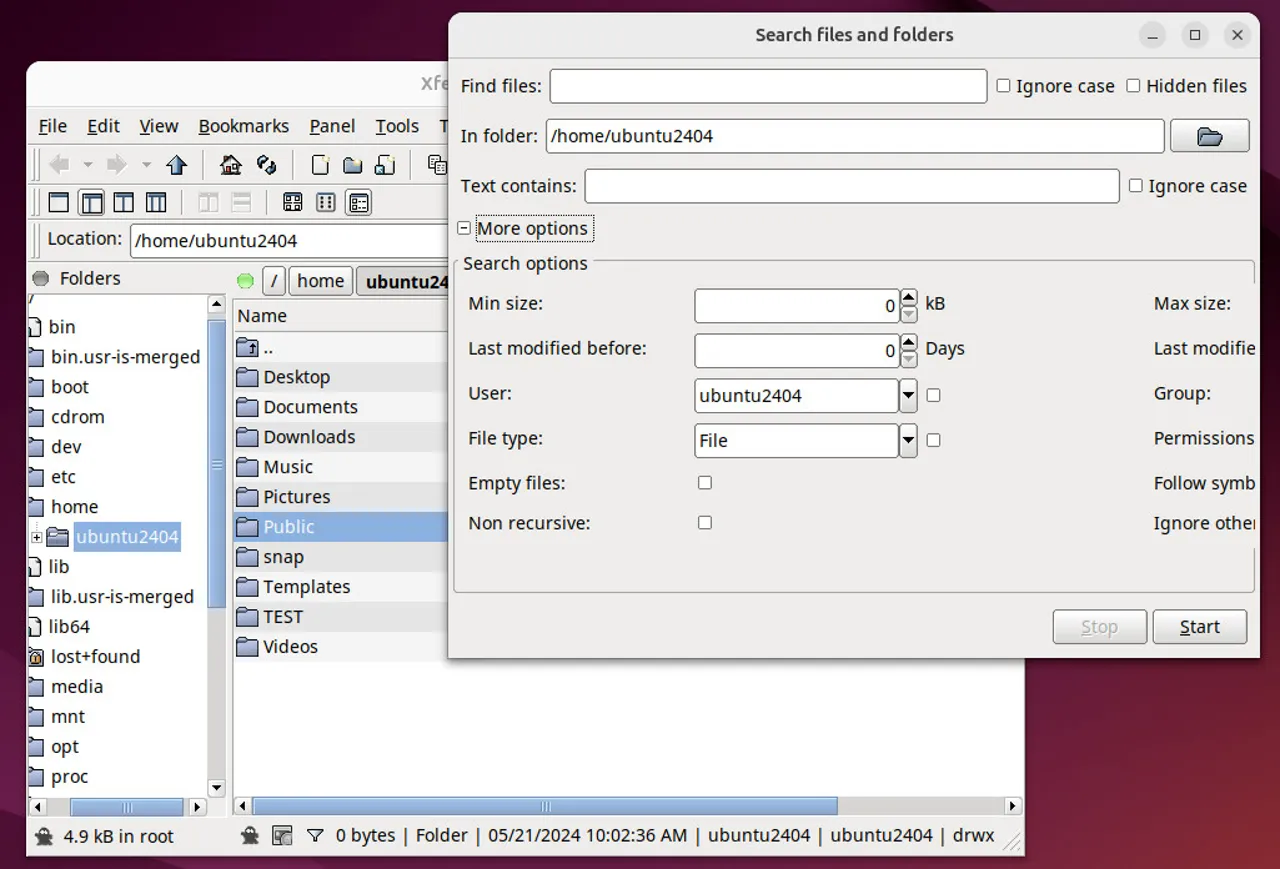Collapse the More options section
The height and width of the screenshot is (869, 1280).
pos(464,229)
